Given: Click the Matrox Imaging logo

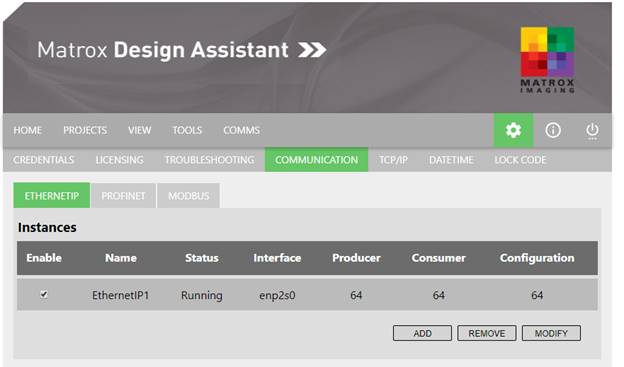Looking at the screenshot, I should (548, 60).
